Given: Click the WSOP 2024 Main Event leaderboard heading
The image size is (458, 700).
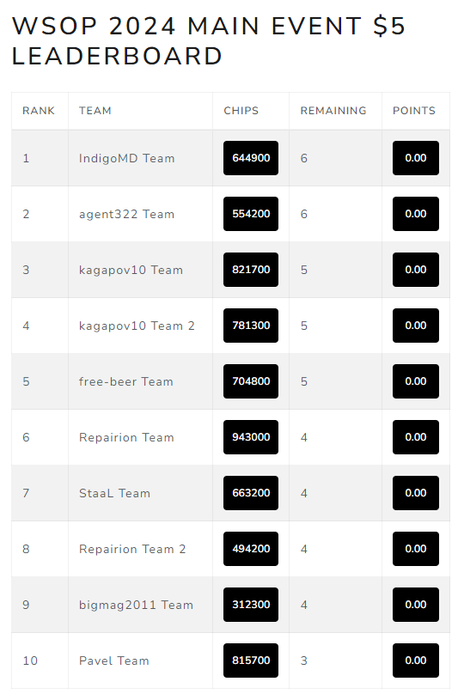Looking at the screenshot, I should [x=208, y=41].
